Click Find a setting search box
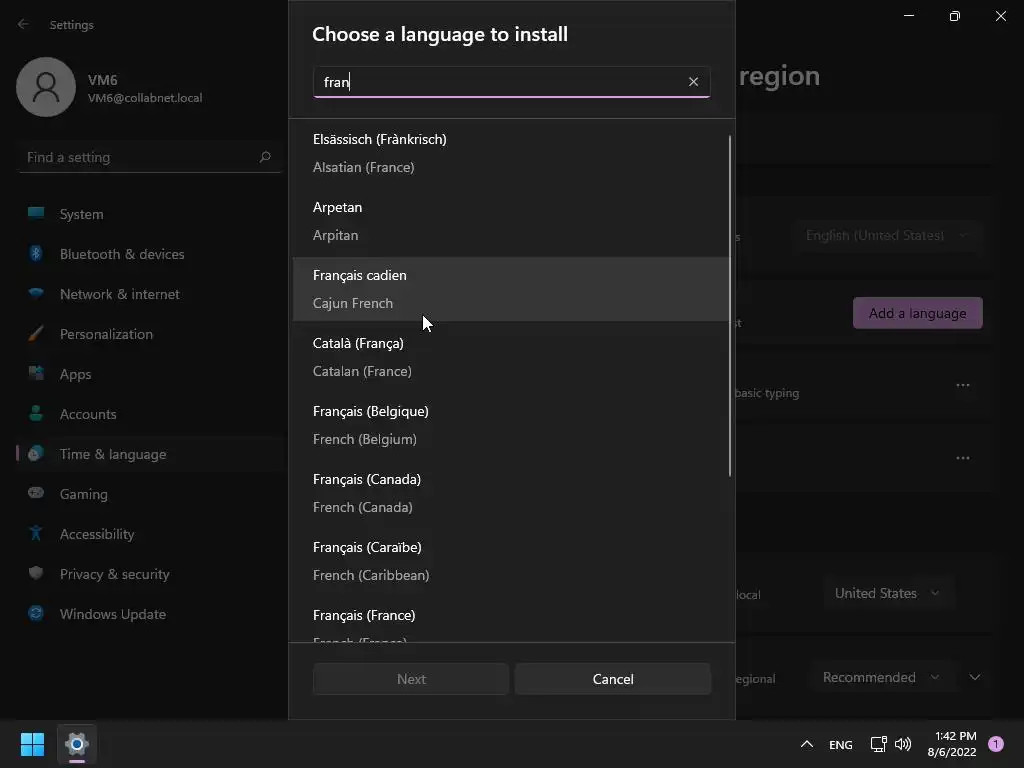1024x768 pixels. coord(150,157)
